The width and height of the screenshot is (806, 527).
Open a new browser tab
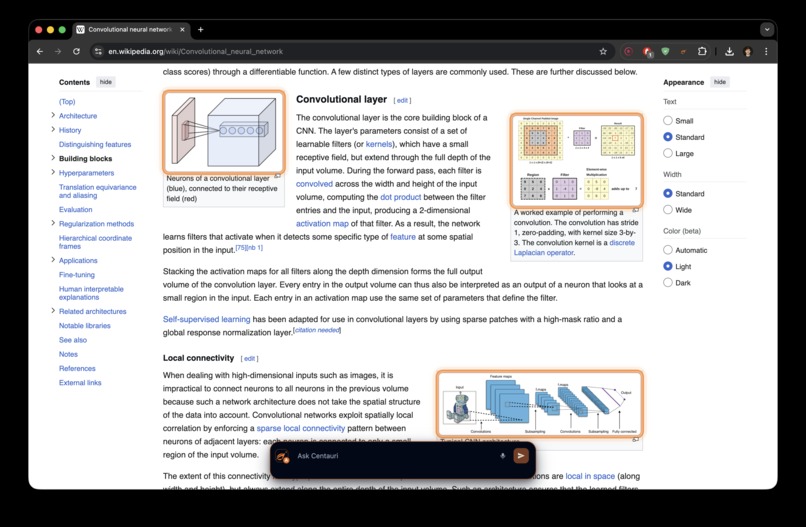pyautogui.click(x=200, y=30)
